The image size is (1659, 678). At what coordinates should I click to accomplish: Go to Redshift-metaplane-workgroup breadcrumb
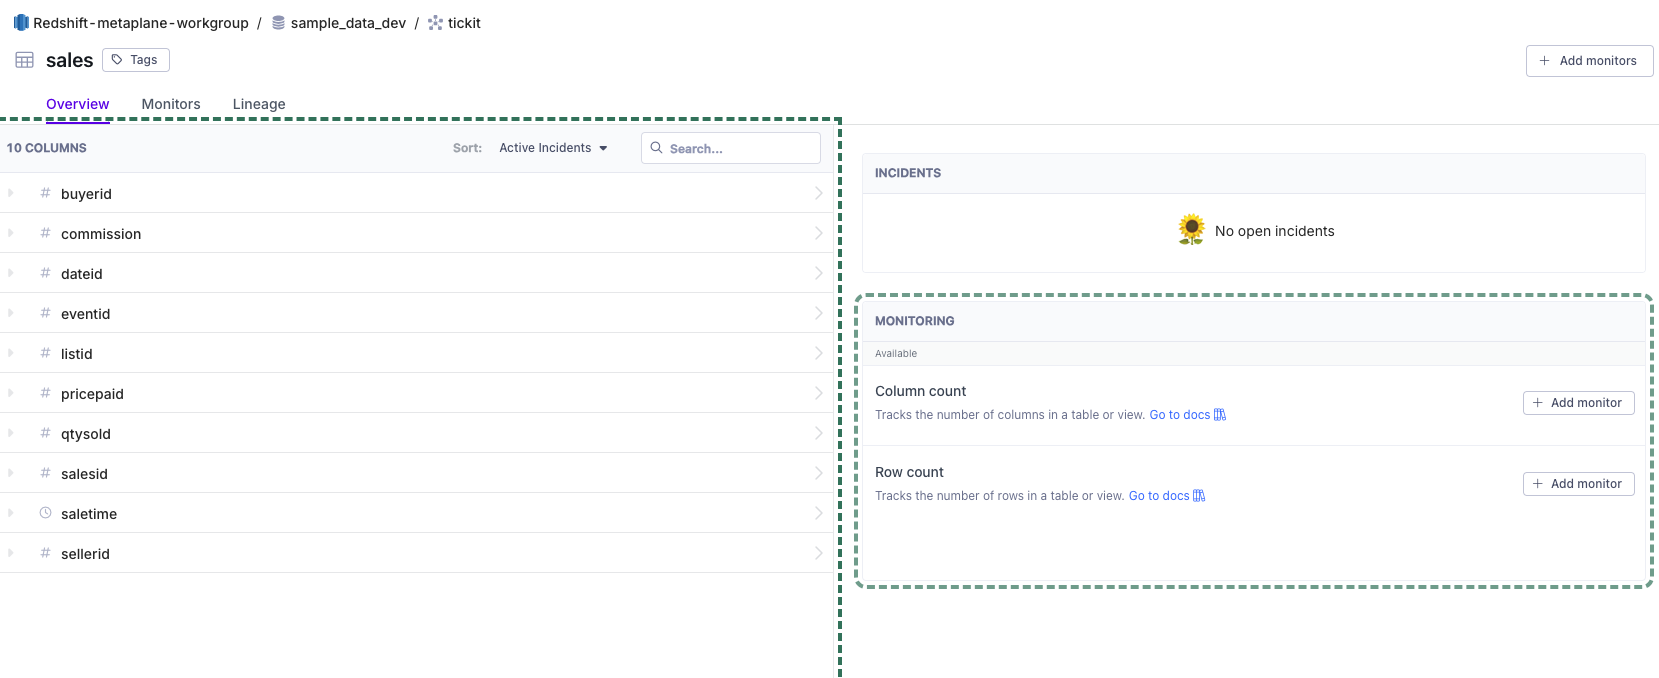[x=141, y=23]
